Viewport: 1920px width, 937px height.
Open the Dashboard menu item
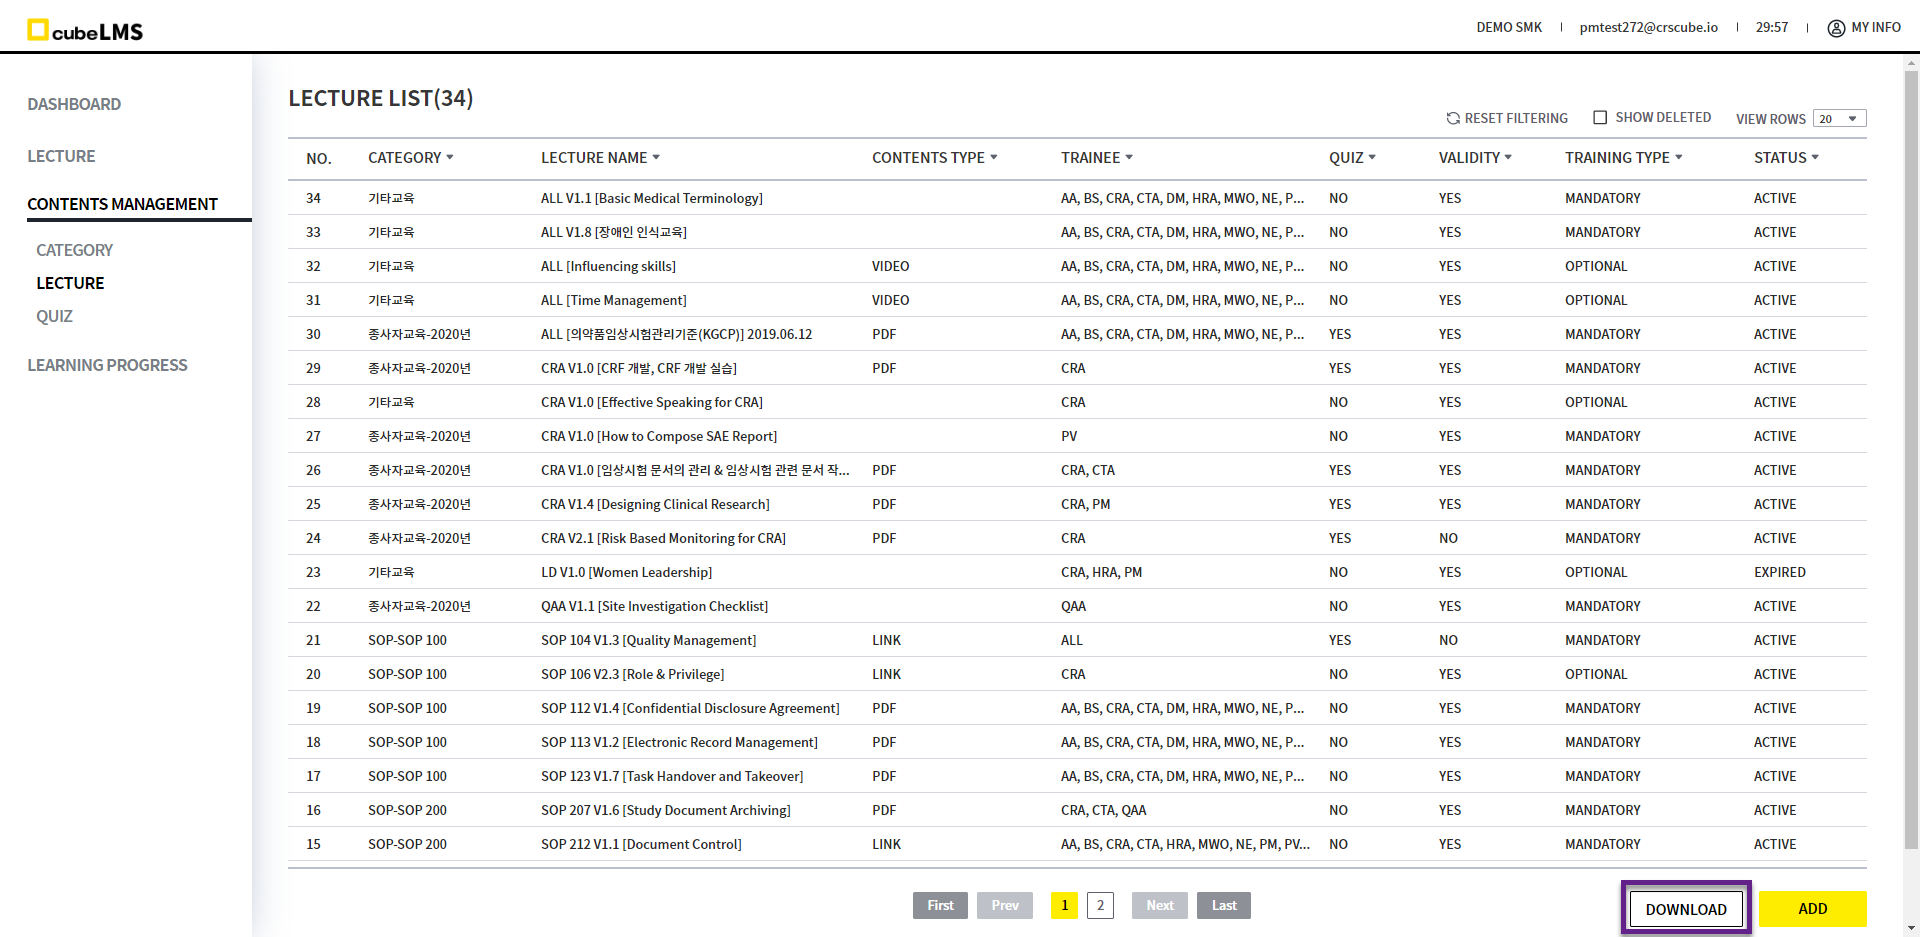click(74, 104)
